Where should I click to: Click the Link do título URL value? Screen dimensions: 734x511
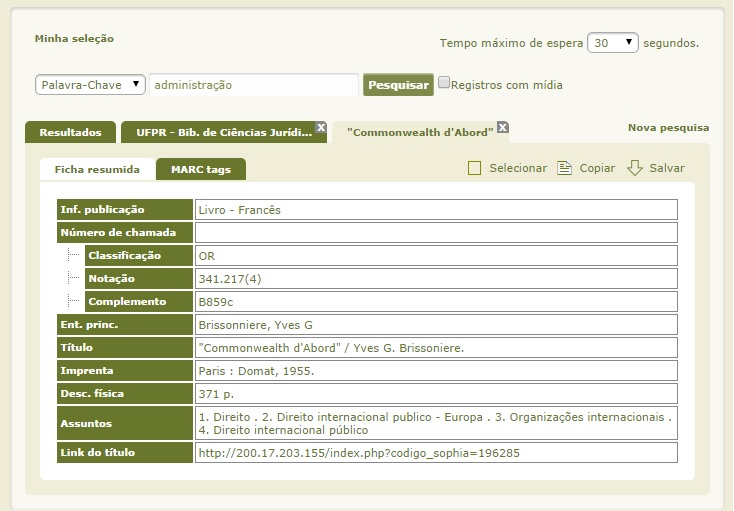(x=359, y=453)
